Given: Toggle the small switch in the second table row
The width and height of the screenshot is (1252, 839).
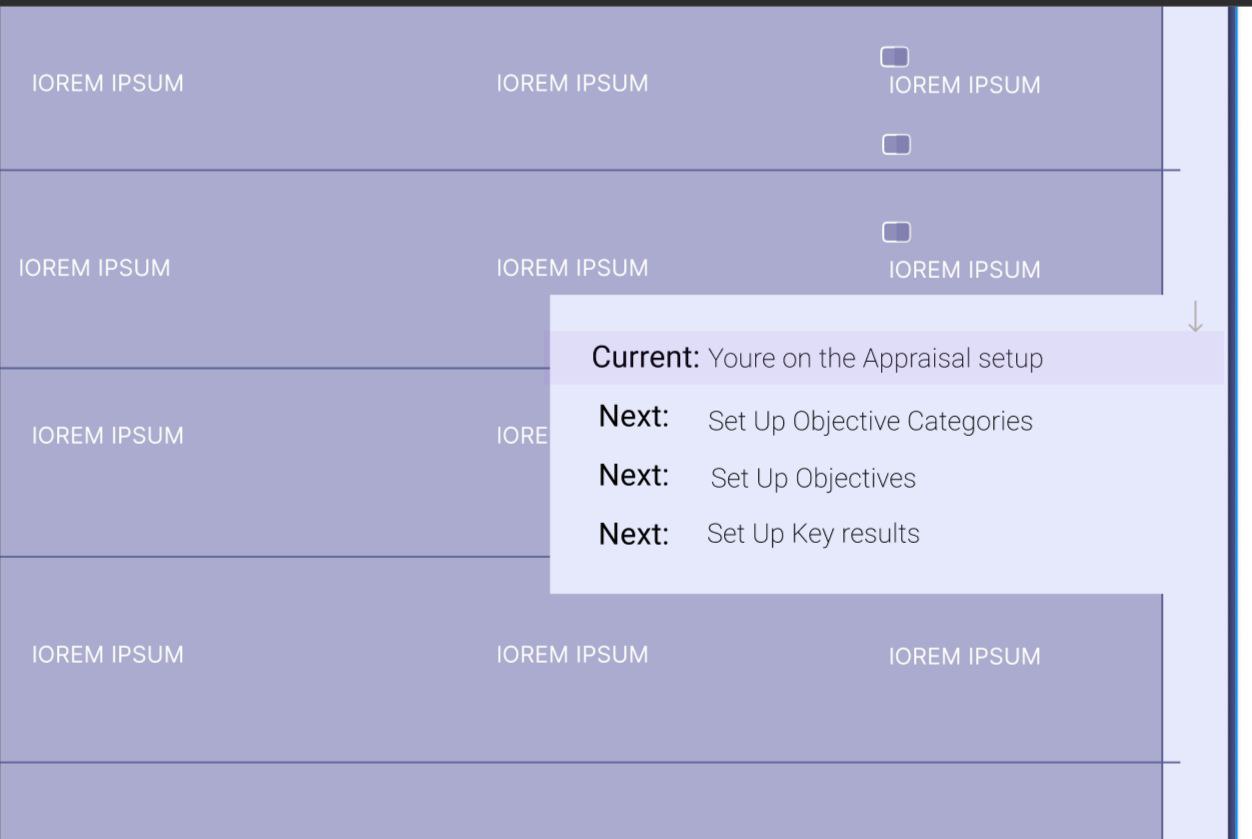Looking at the screenshot, I should [895, 231].
